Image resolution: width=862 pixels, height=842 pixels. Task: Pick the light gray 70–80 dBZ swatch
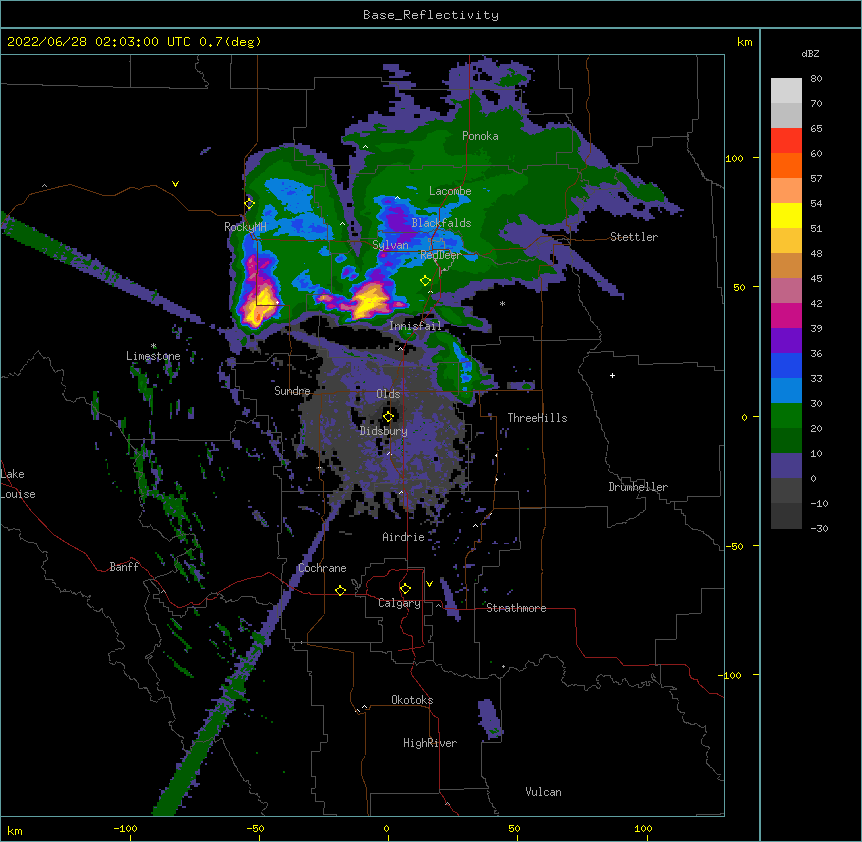pyautogui.click(x=786, y=91)
